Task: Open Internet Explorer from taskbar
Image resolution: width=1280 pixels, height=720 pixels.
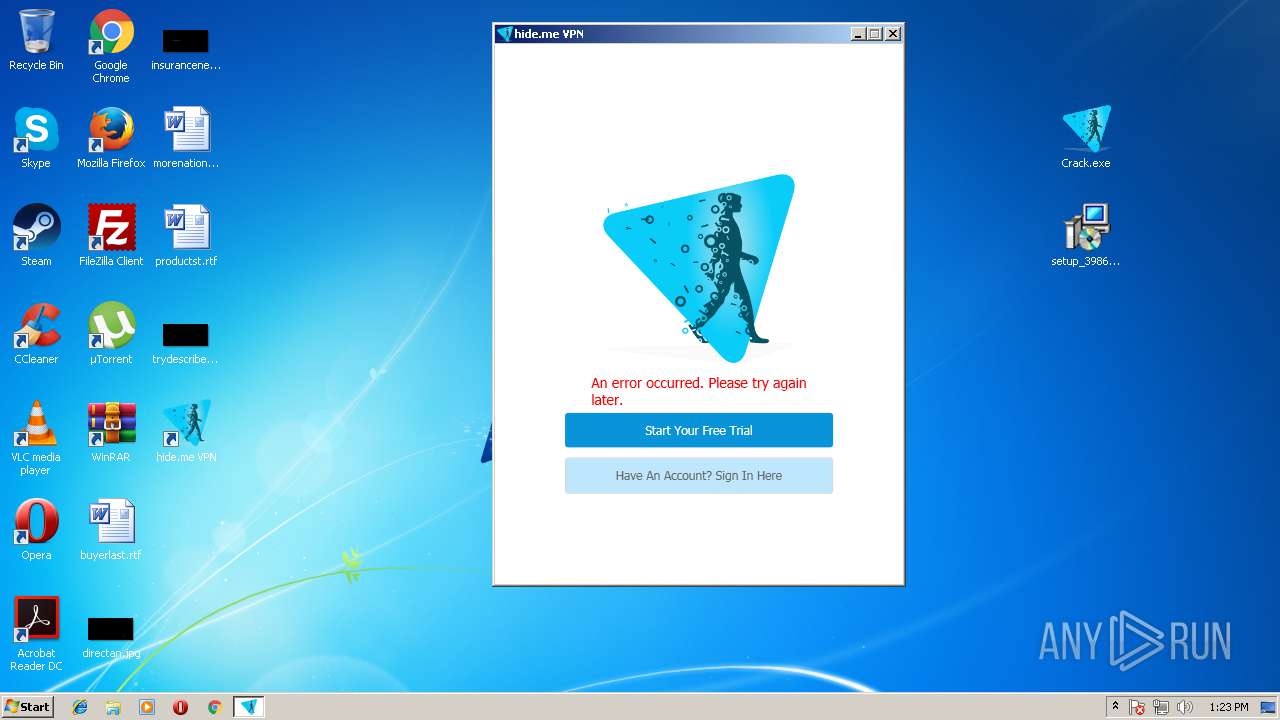Action: click(80, 707)
